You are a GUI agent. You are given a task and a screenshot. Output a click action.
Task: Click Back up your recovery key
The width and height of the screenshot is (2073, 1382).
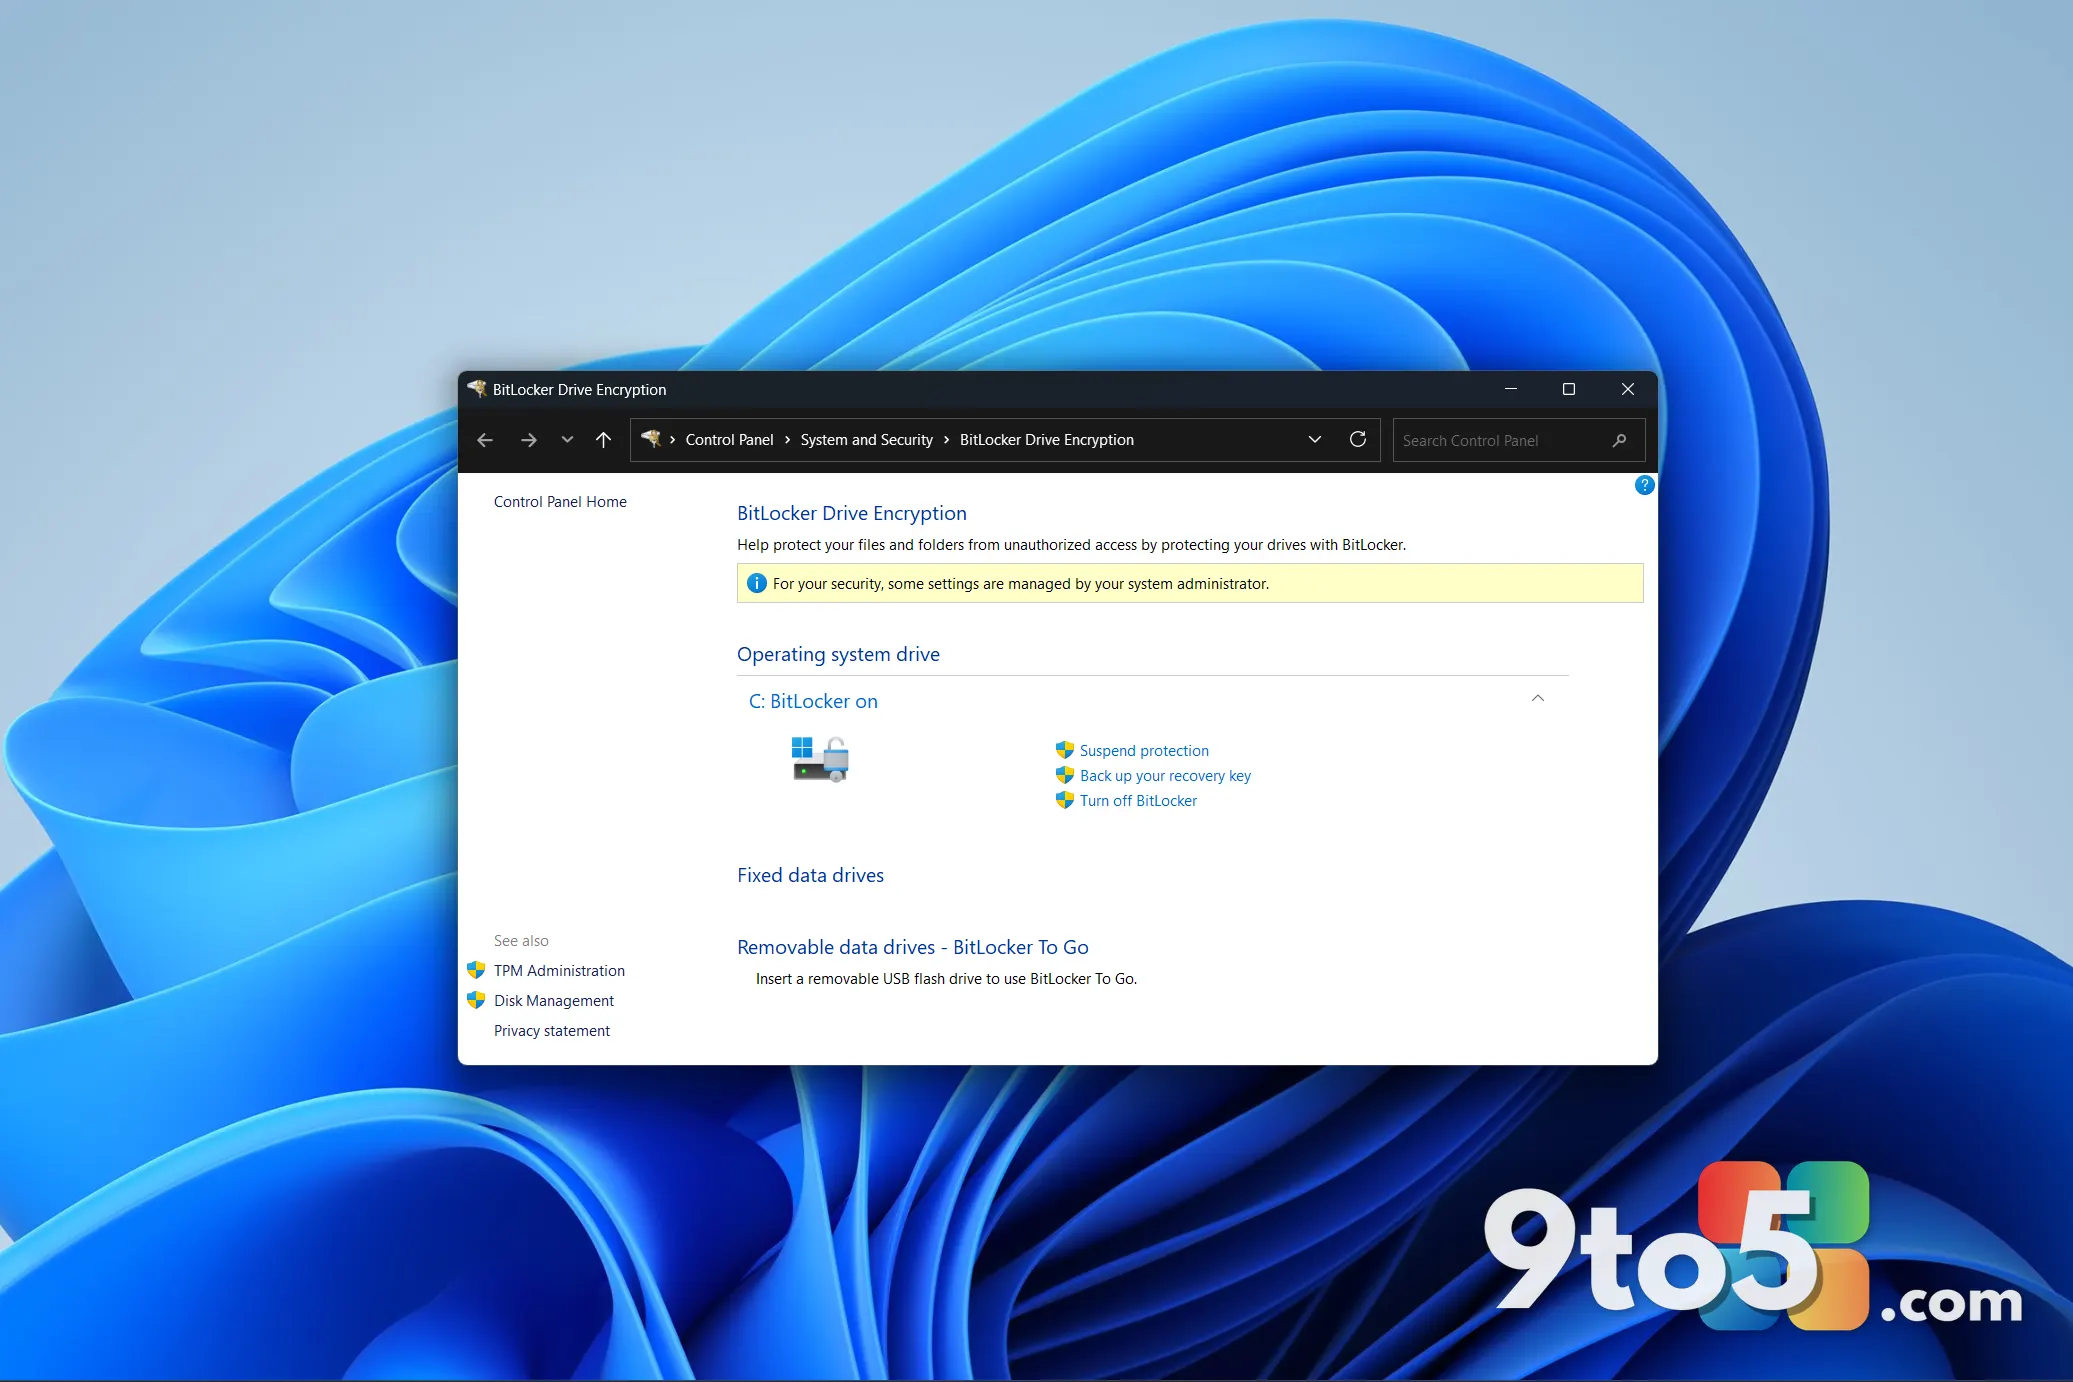(x=1165, y=776)
